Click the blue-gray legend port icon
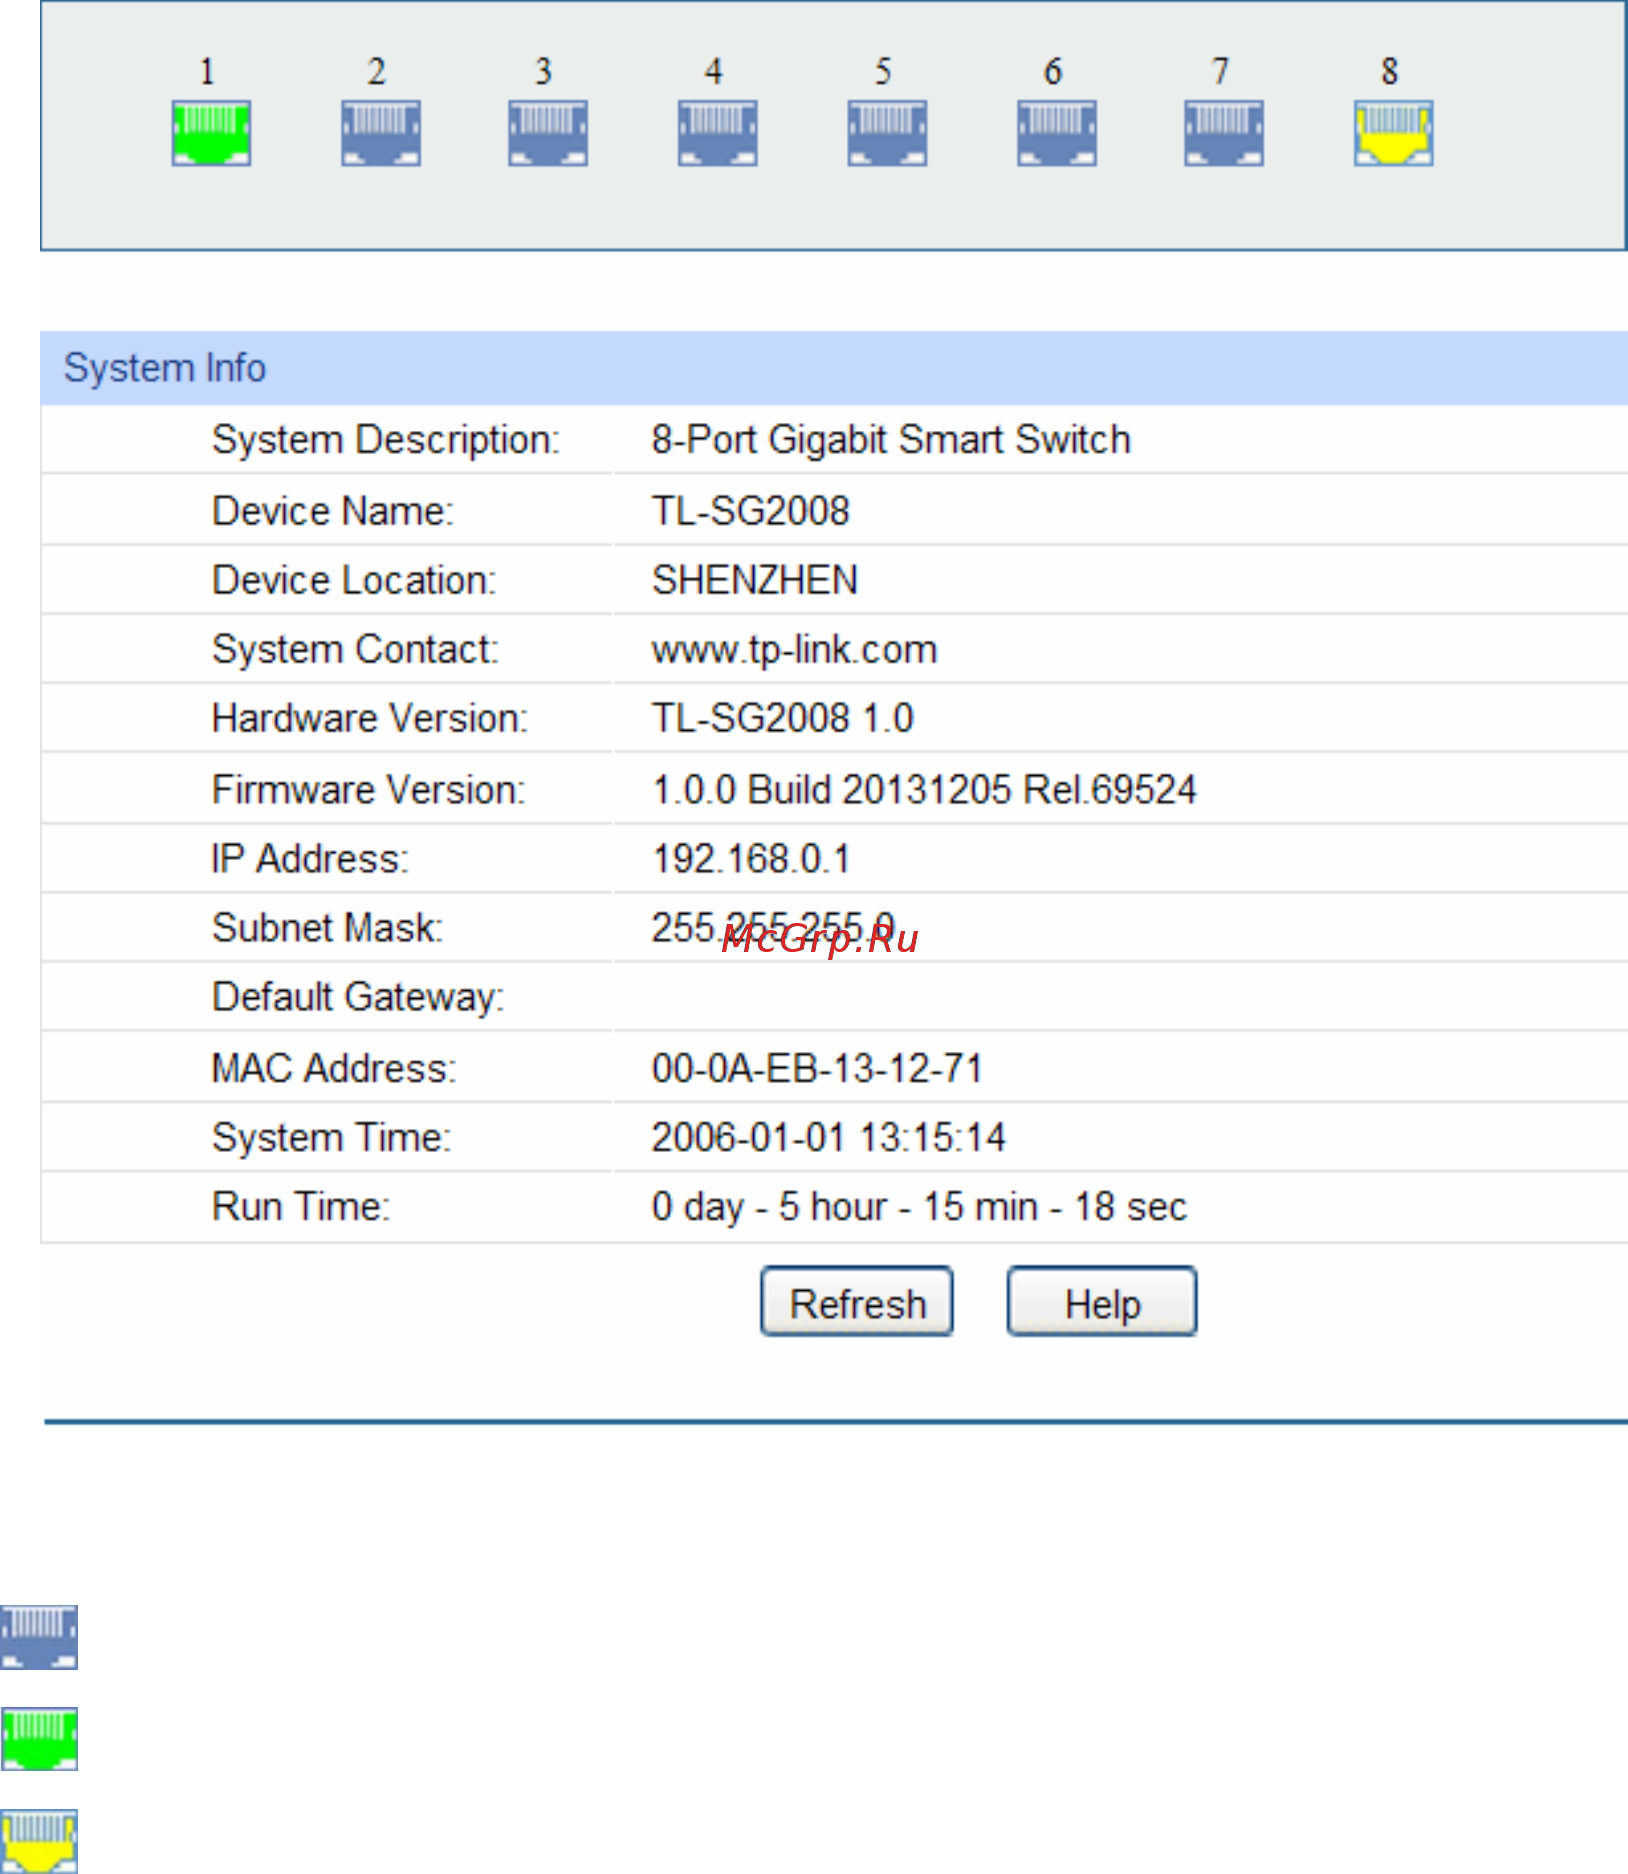Image resolution: width=1628 pixels, height=1874 pixels. [x=39, y=1637]
